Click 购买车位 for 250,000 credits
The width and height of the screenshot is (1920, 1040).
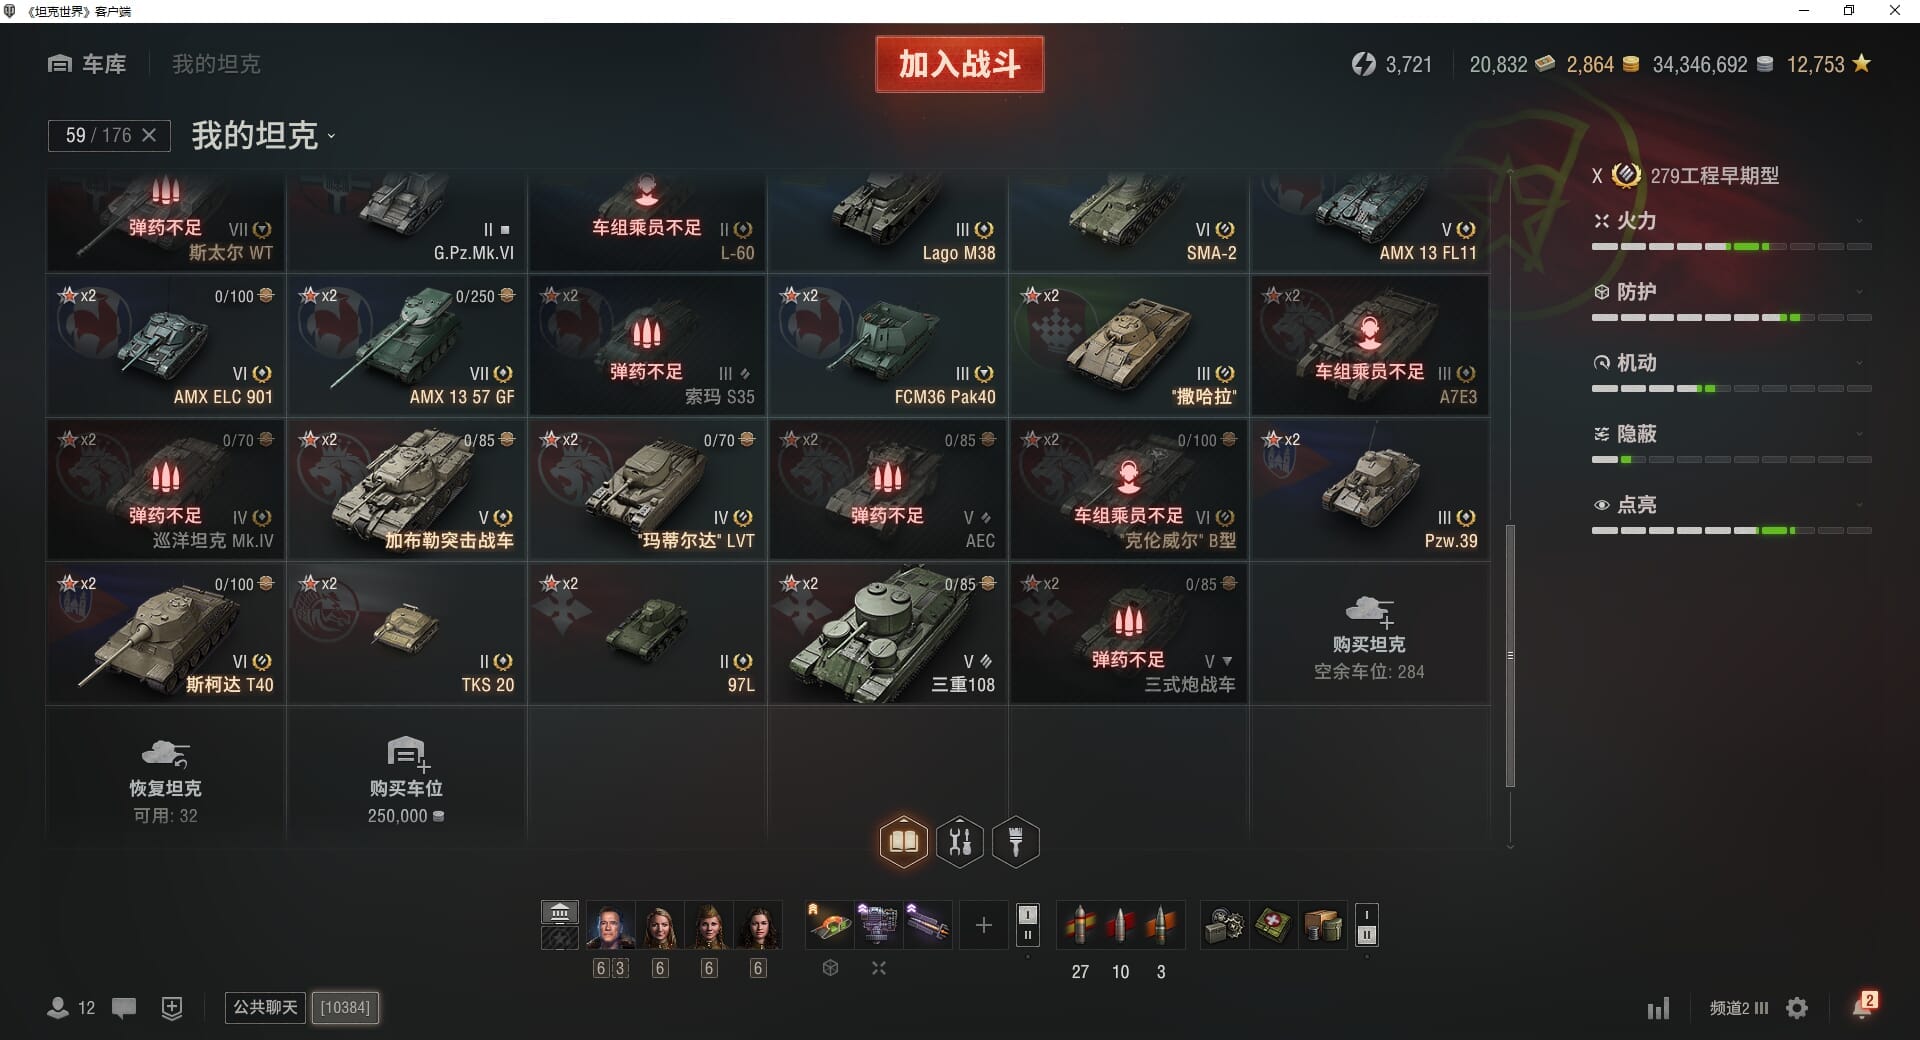[406, 776]
